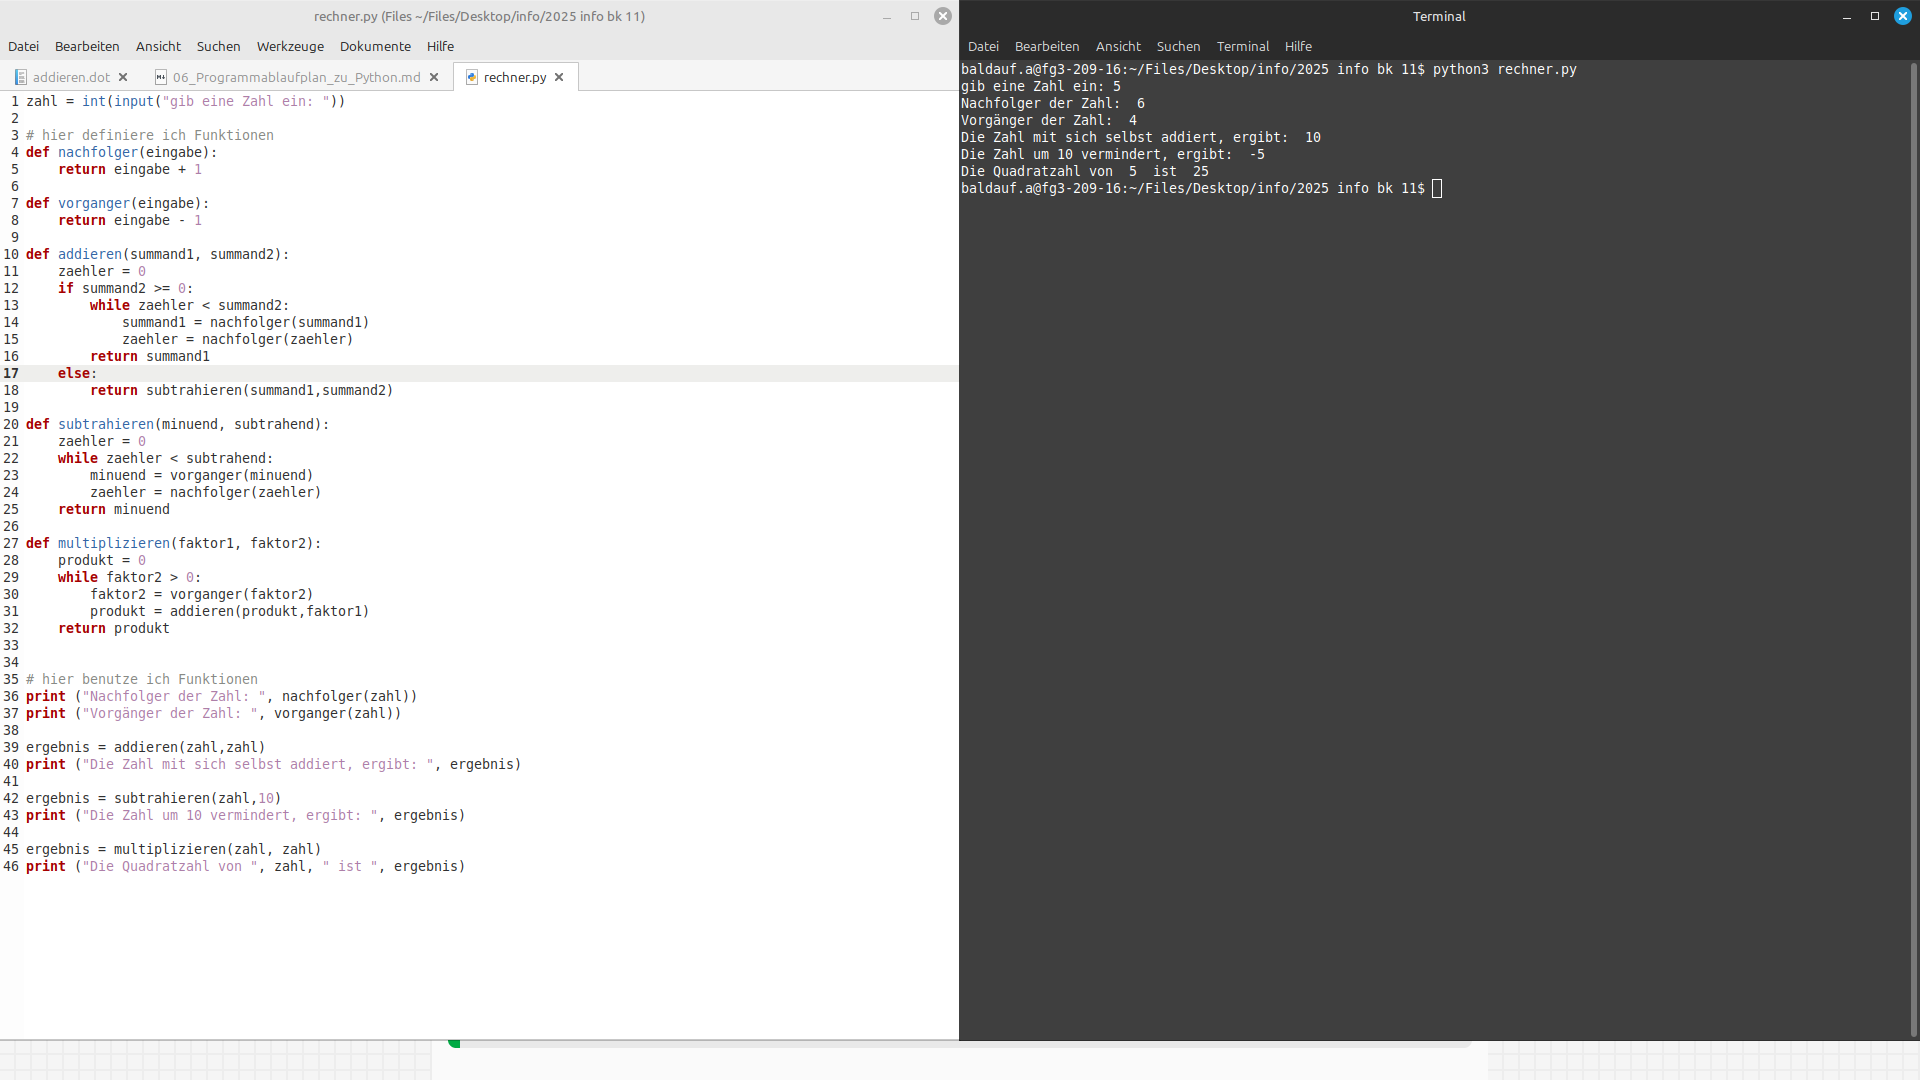The width and height of the screenshot is (1920, 1080).
Task: Open the terminal Hilfe menu
Action: [1298, 46]
